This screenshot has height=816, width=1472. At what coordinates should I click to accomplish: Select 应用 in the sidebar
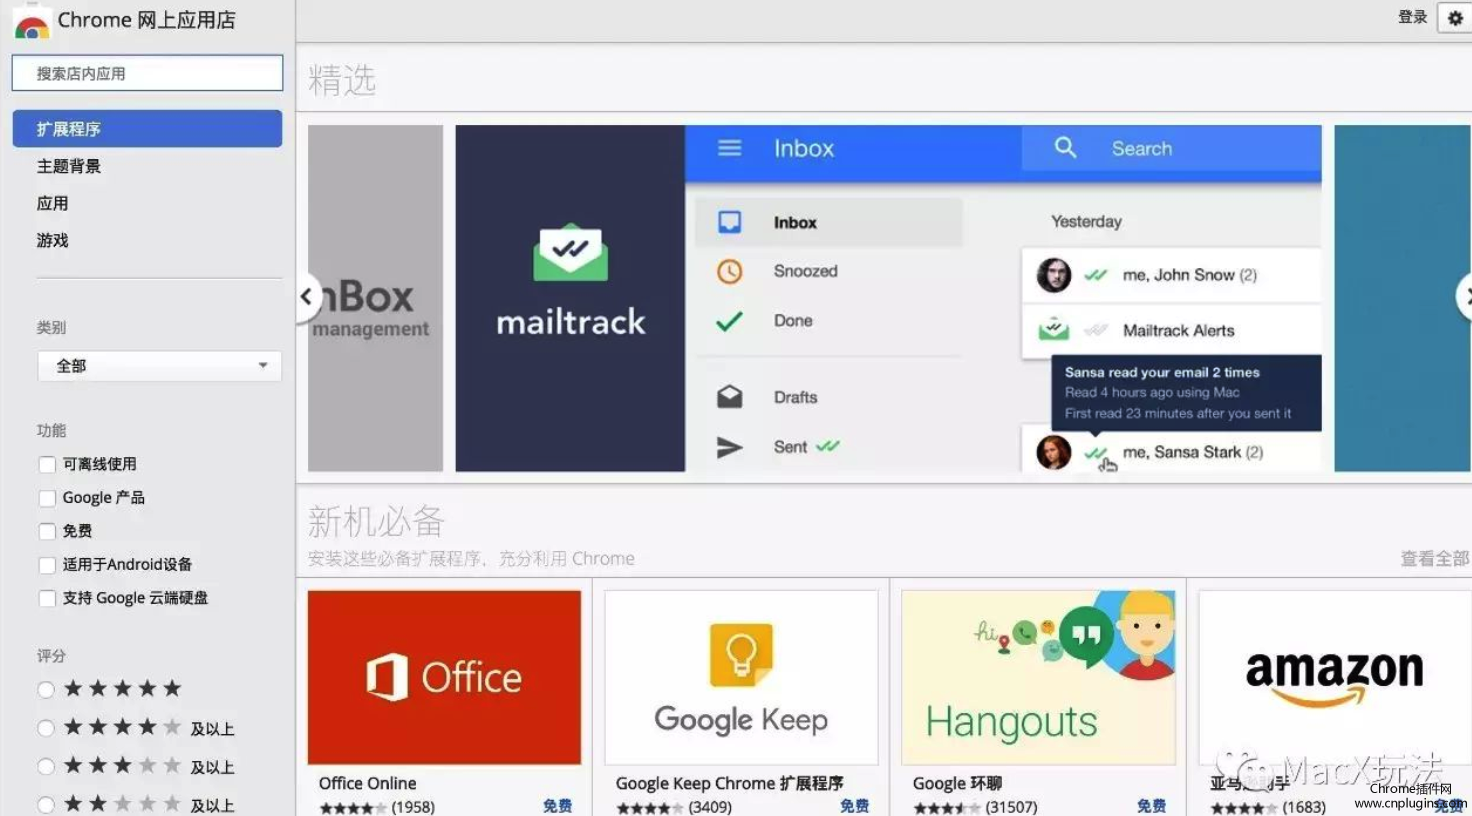pyautogui.click(x=53, y=203)
